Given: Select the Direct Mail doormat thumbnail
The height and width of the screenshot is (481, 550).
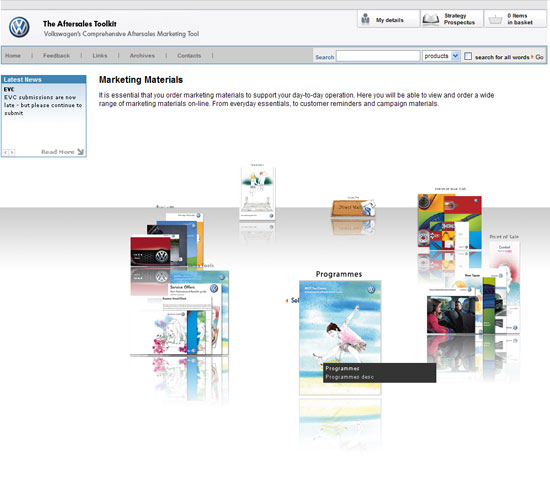Looking at the screenshot, I should click(353, 208).
